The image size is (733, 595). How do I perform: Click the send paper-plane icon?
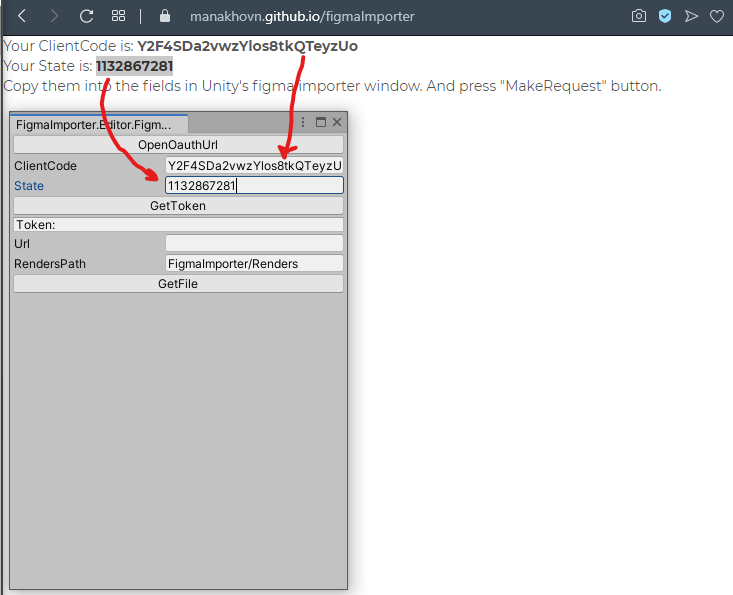(691, 16)
